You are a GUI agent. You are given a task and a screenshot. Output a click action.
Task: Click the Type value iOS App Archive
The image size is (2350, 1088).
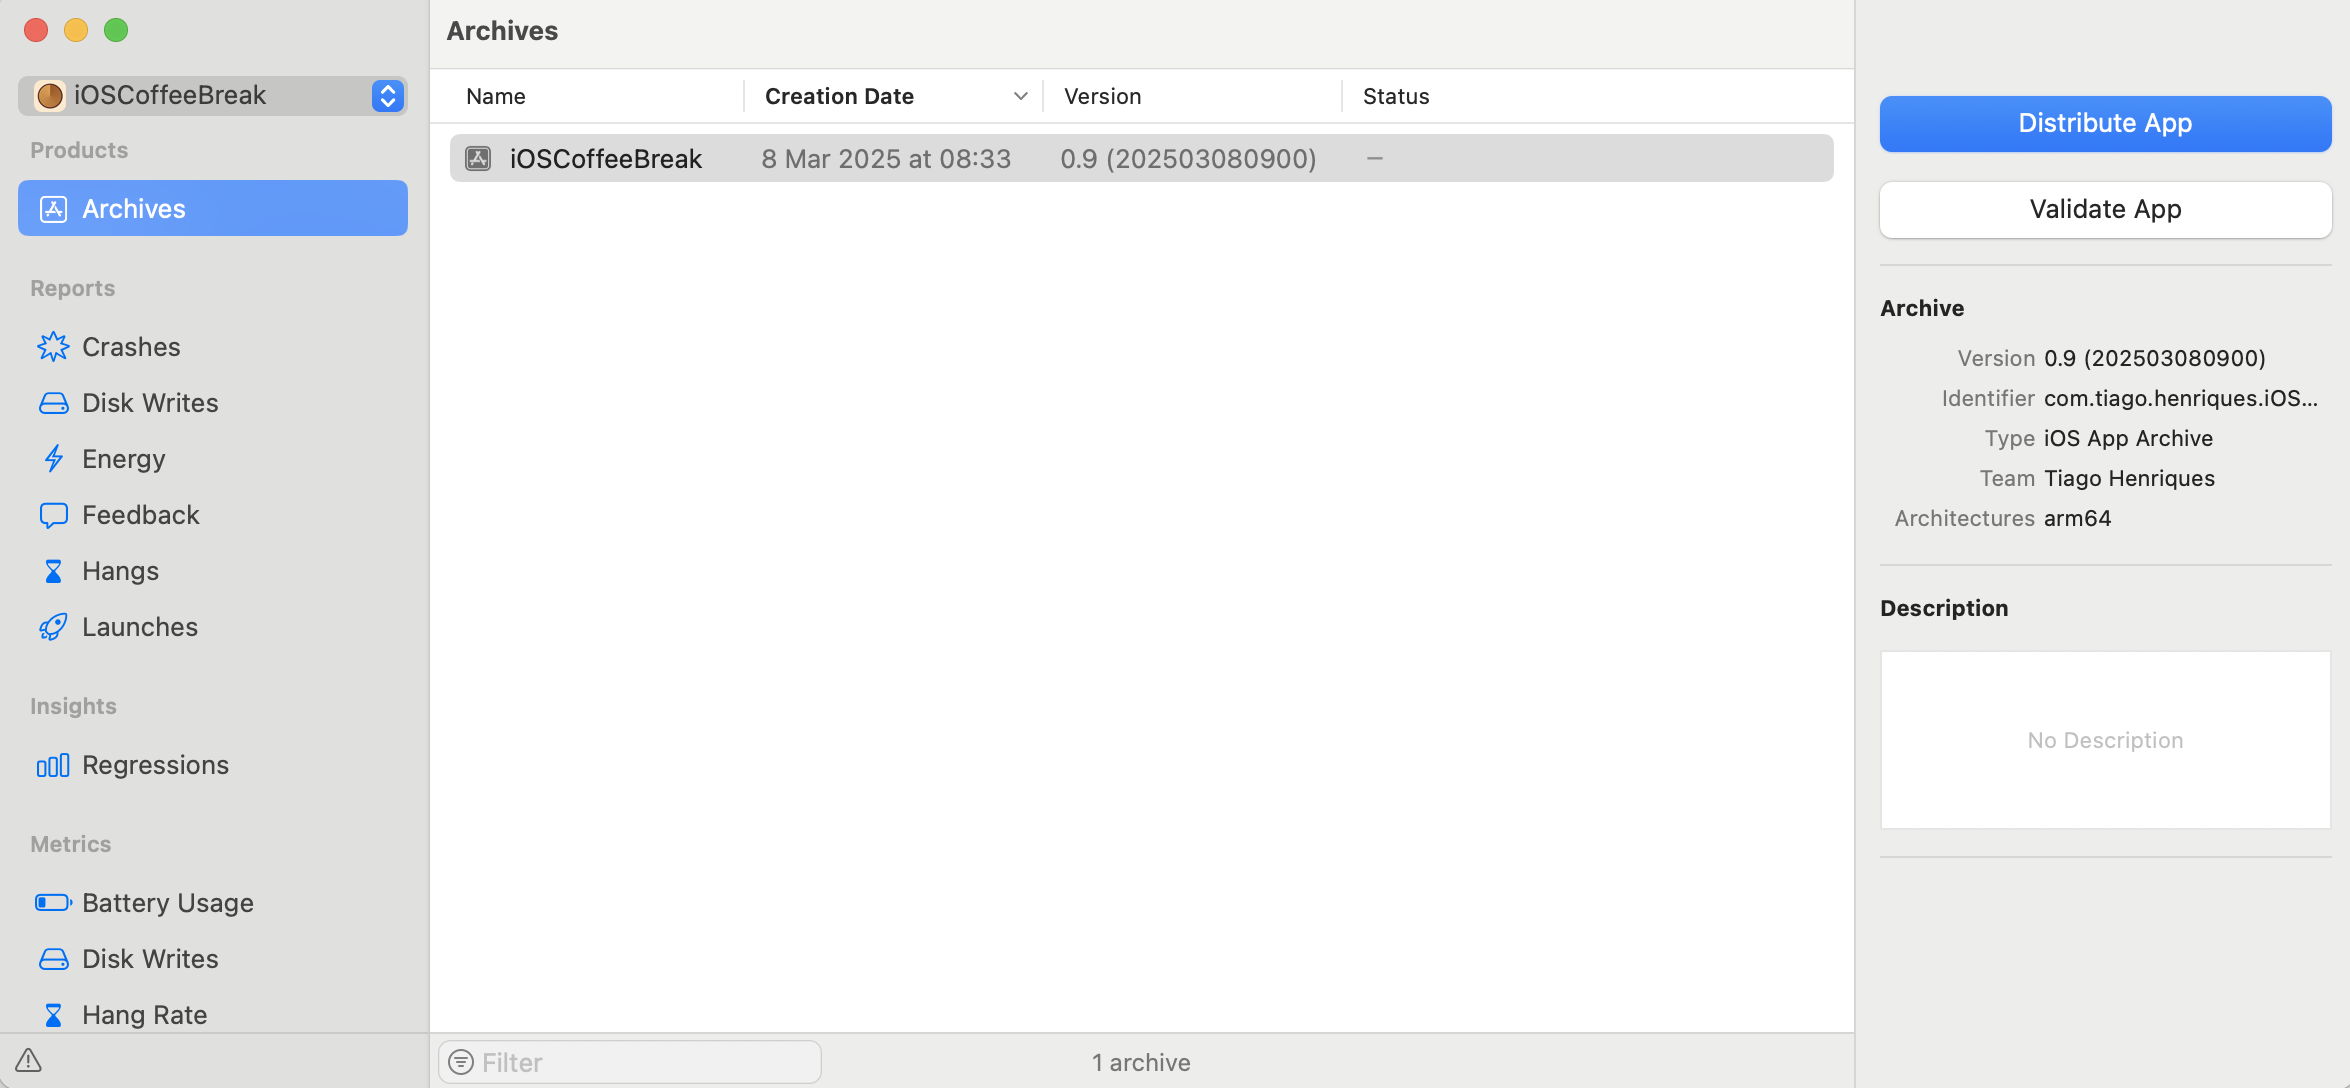click(x=2128, y=438)
